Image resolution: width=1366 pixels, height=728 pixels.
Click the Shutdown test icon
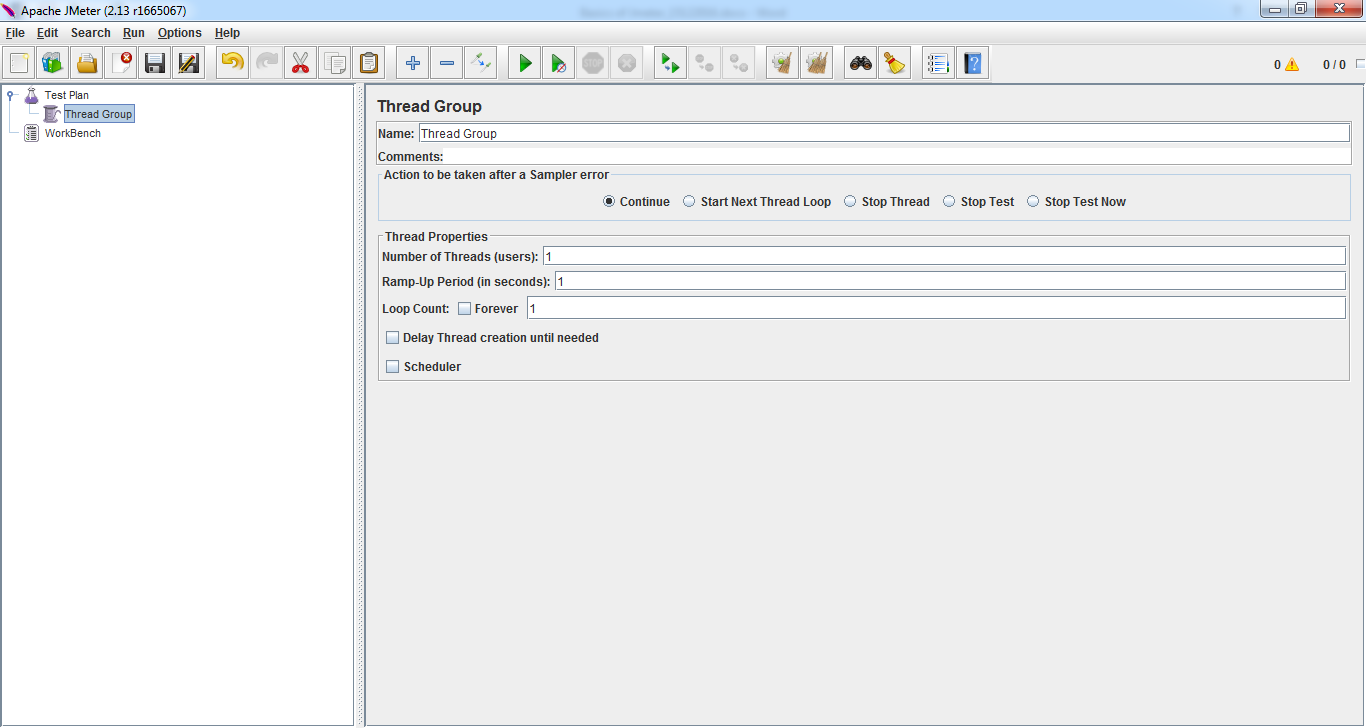[627, 64]
